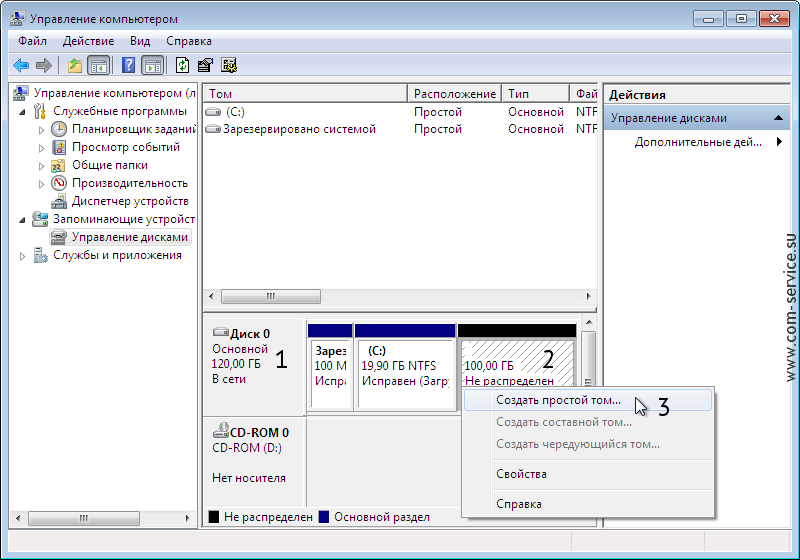Click the Тип column header

point(536,93)
